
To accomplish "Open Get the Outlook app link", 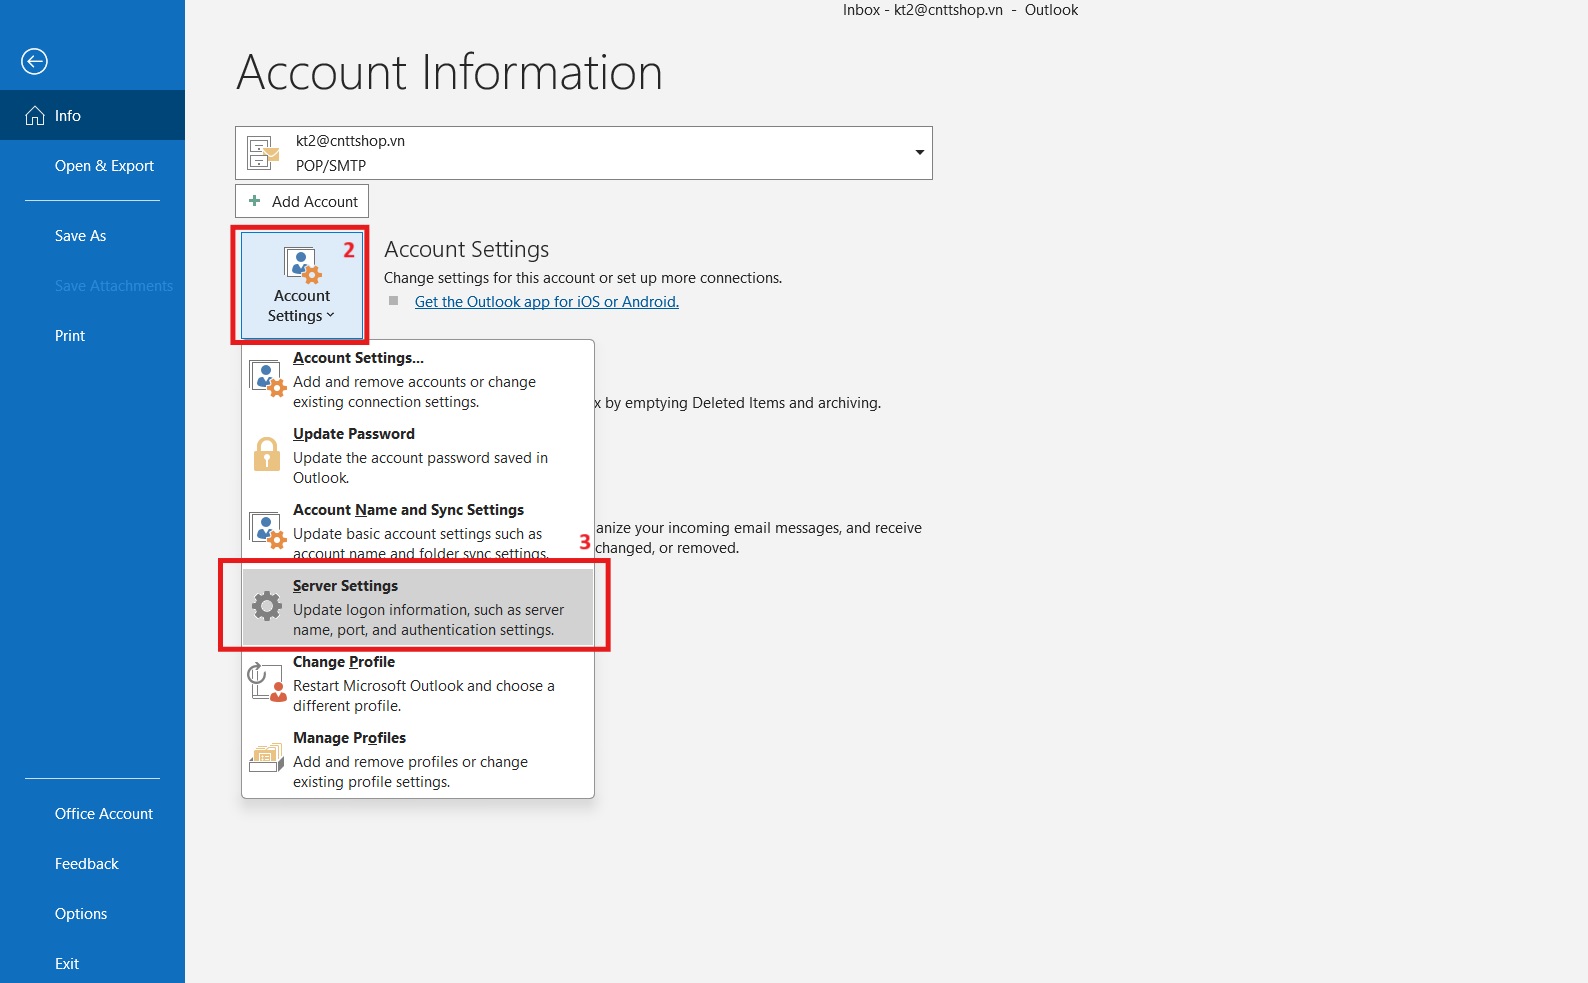I will [547, 302].
